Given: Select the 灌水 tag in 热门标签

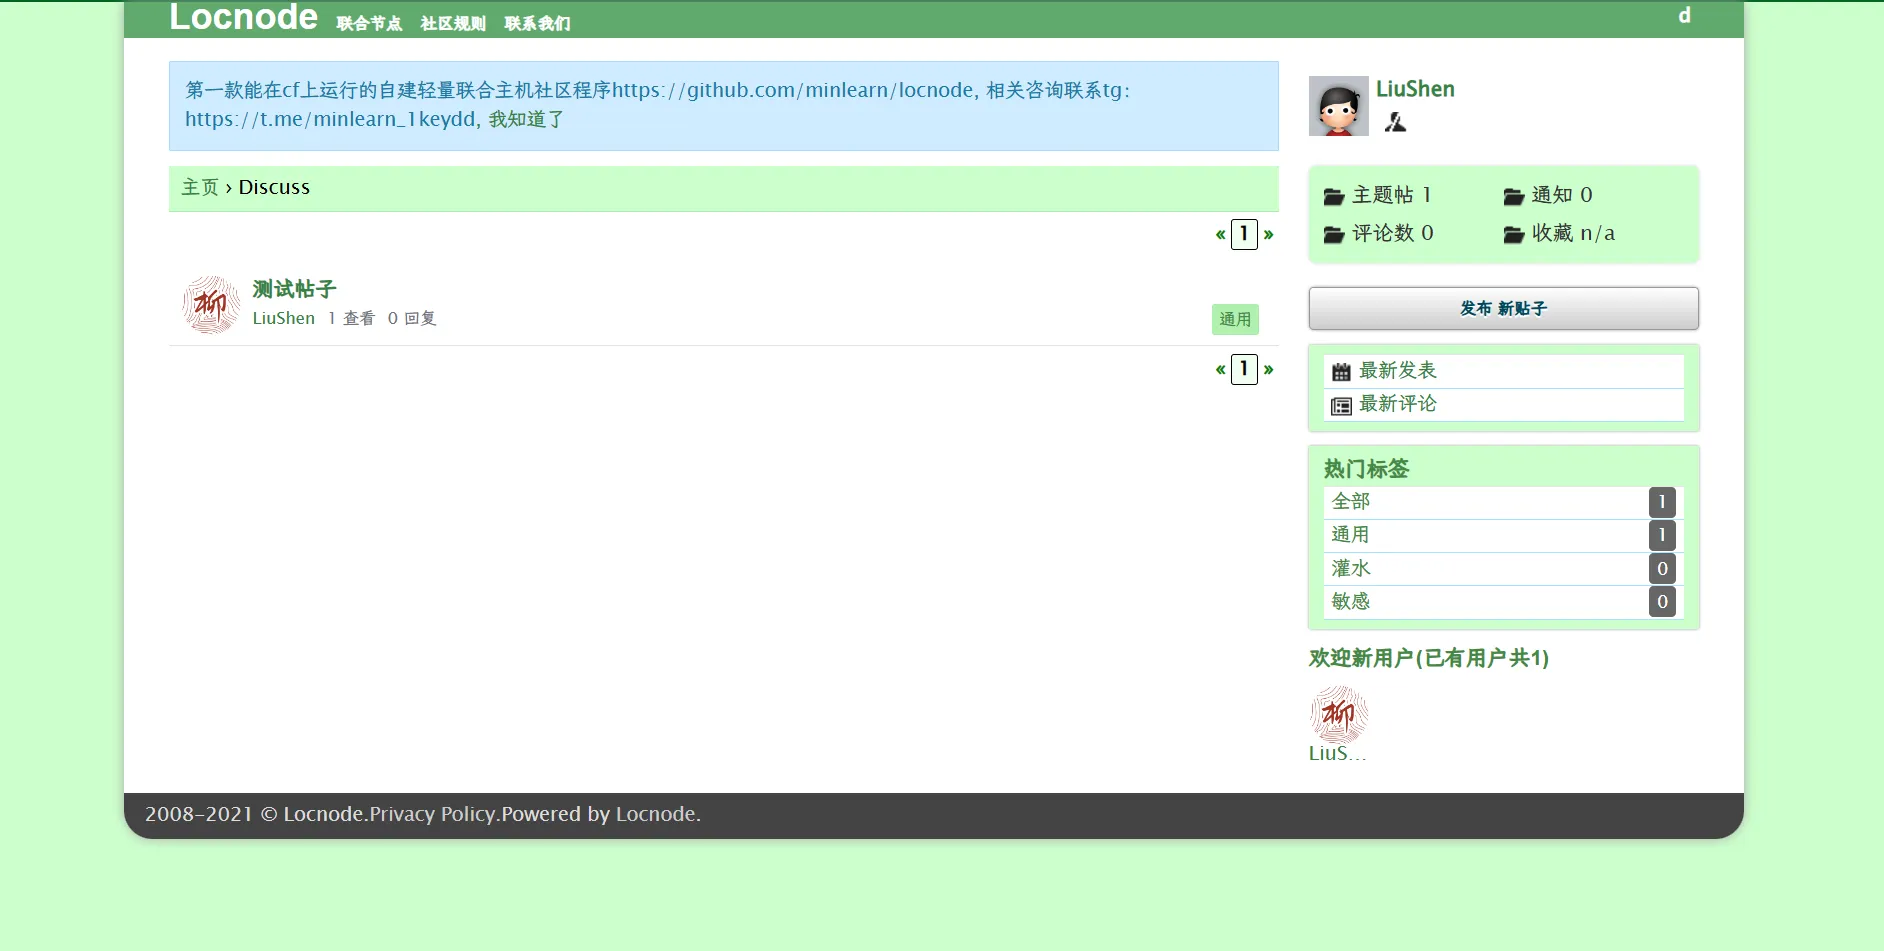Looking at the screenshot, I should [1351, 568].
